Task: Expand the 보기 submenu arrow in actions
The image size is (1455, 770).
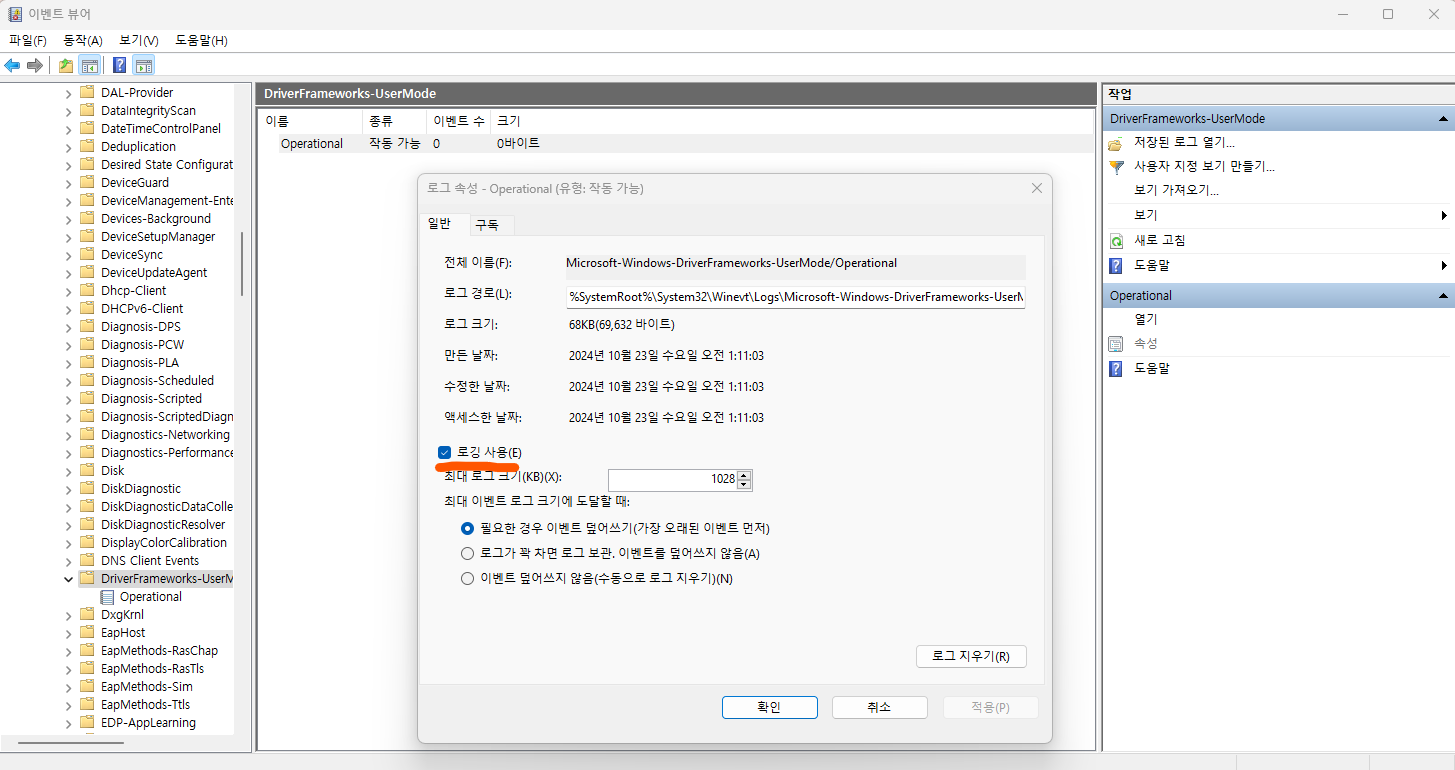Action: [x=1444, y=216]
